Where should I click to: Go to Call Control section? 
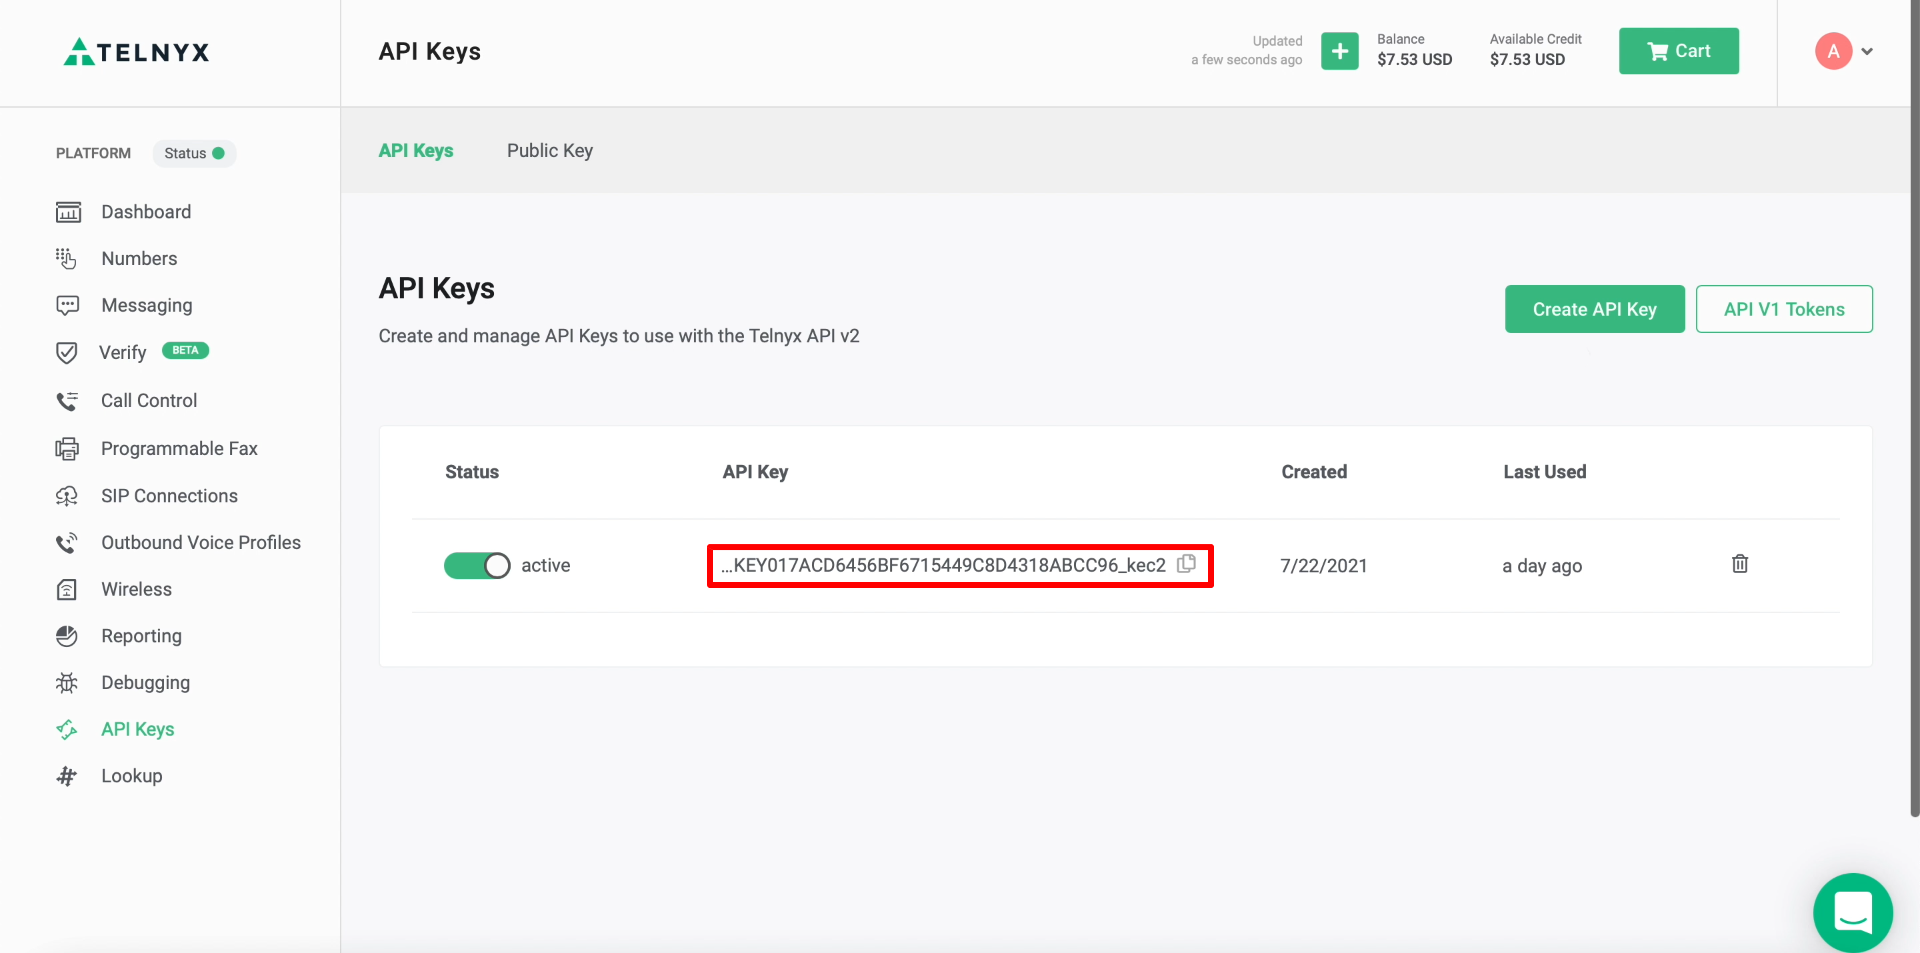[149, 401]
